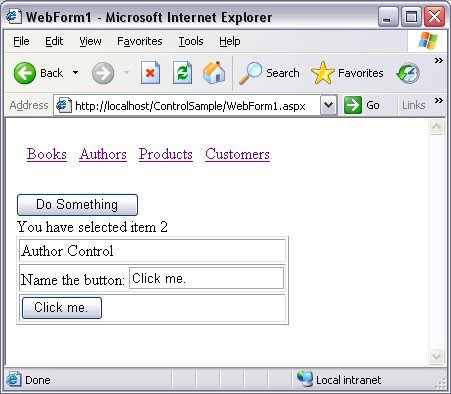The width and height of the screenshot is (451, 394).
Task: Click the green Go arrow button
Action: click(x=353, y=105)
